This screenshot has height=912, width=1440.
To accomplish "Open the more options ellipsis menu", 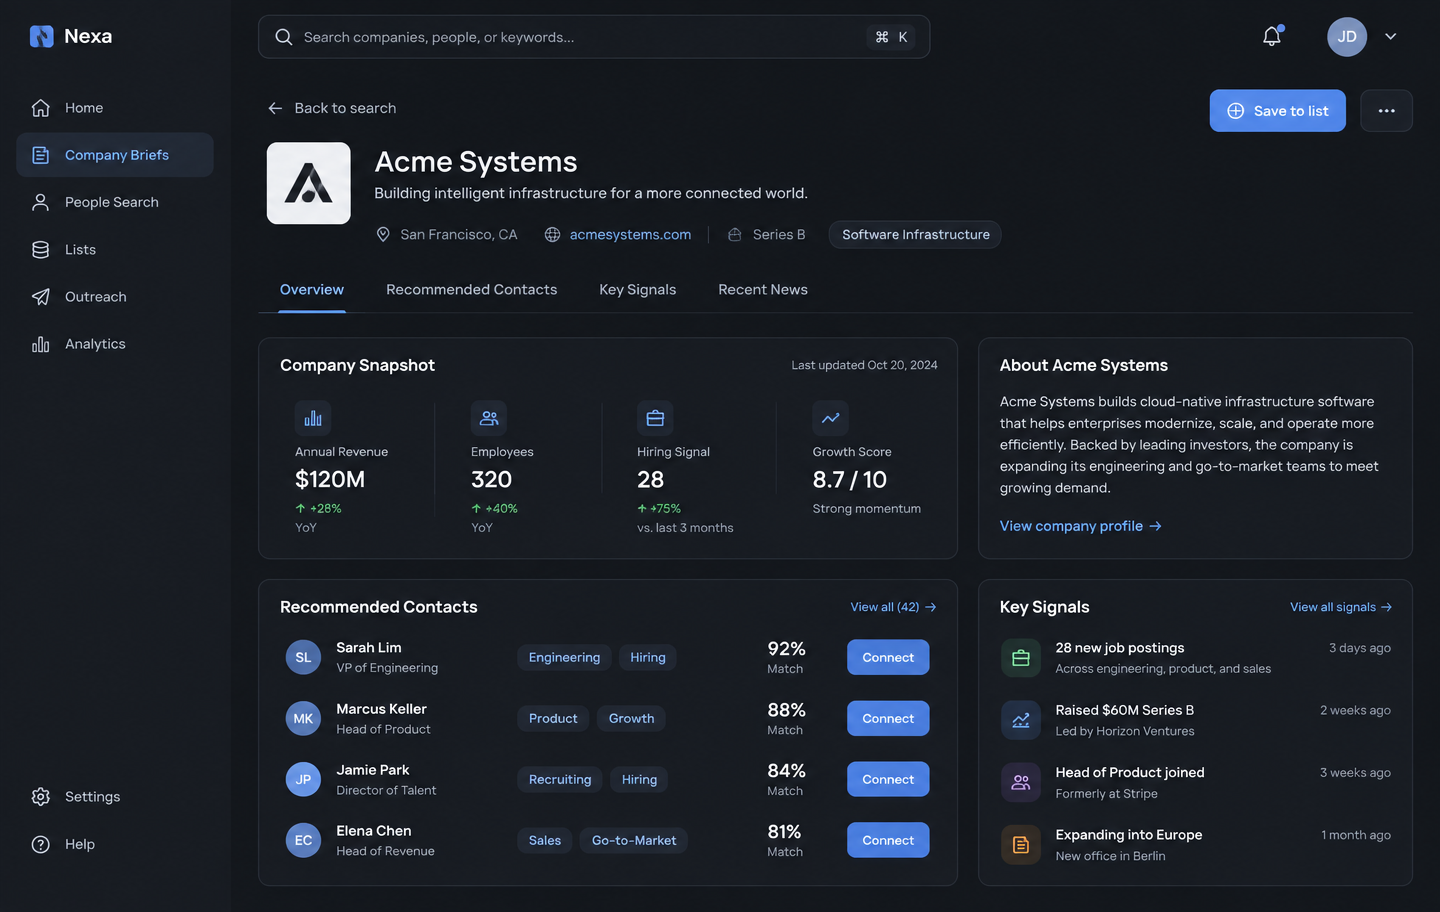I will coord(1386,111).
